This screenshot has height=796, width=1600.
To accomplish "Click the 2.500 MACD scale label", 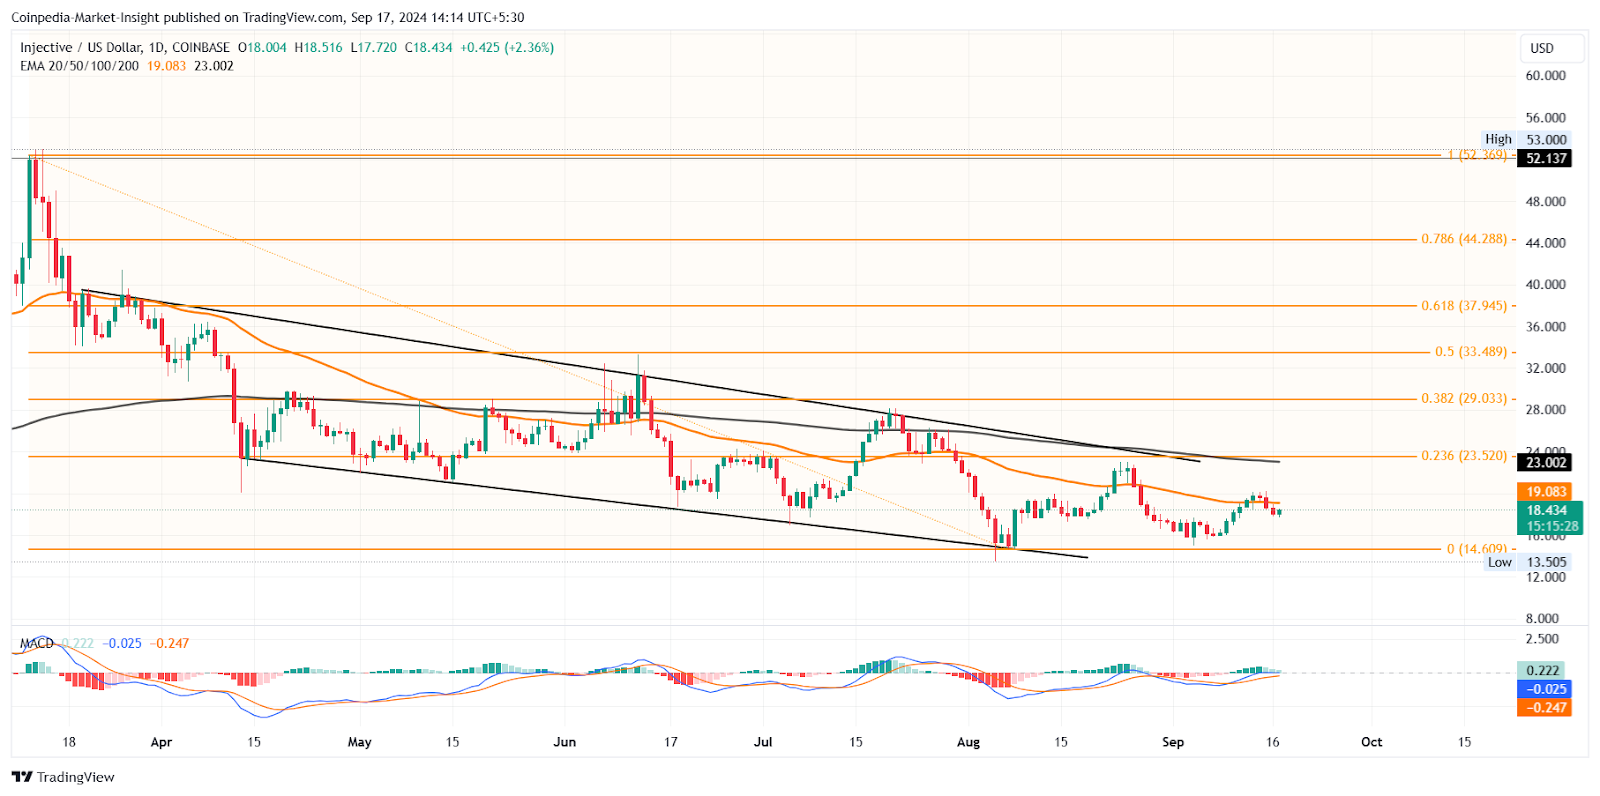I will (x=1542, y=639).
